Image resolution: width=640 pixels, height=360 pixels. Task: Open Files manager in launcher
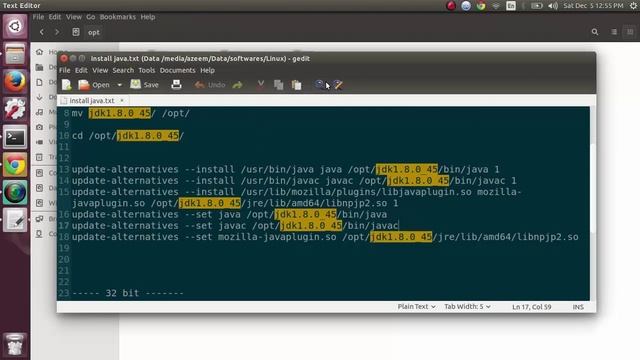click(15, 54)
